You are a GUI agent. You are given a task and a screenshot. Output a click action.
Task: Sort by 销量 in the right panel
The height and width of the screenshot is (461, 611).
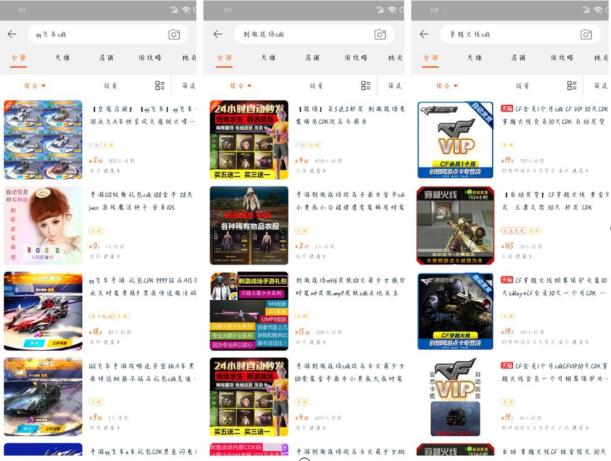pos(524,86)
